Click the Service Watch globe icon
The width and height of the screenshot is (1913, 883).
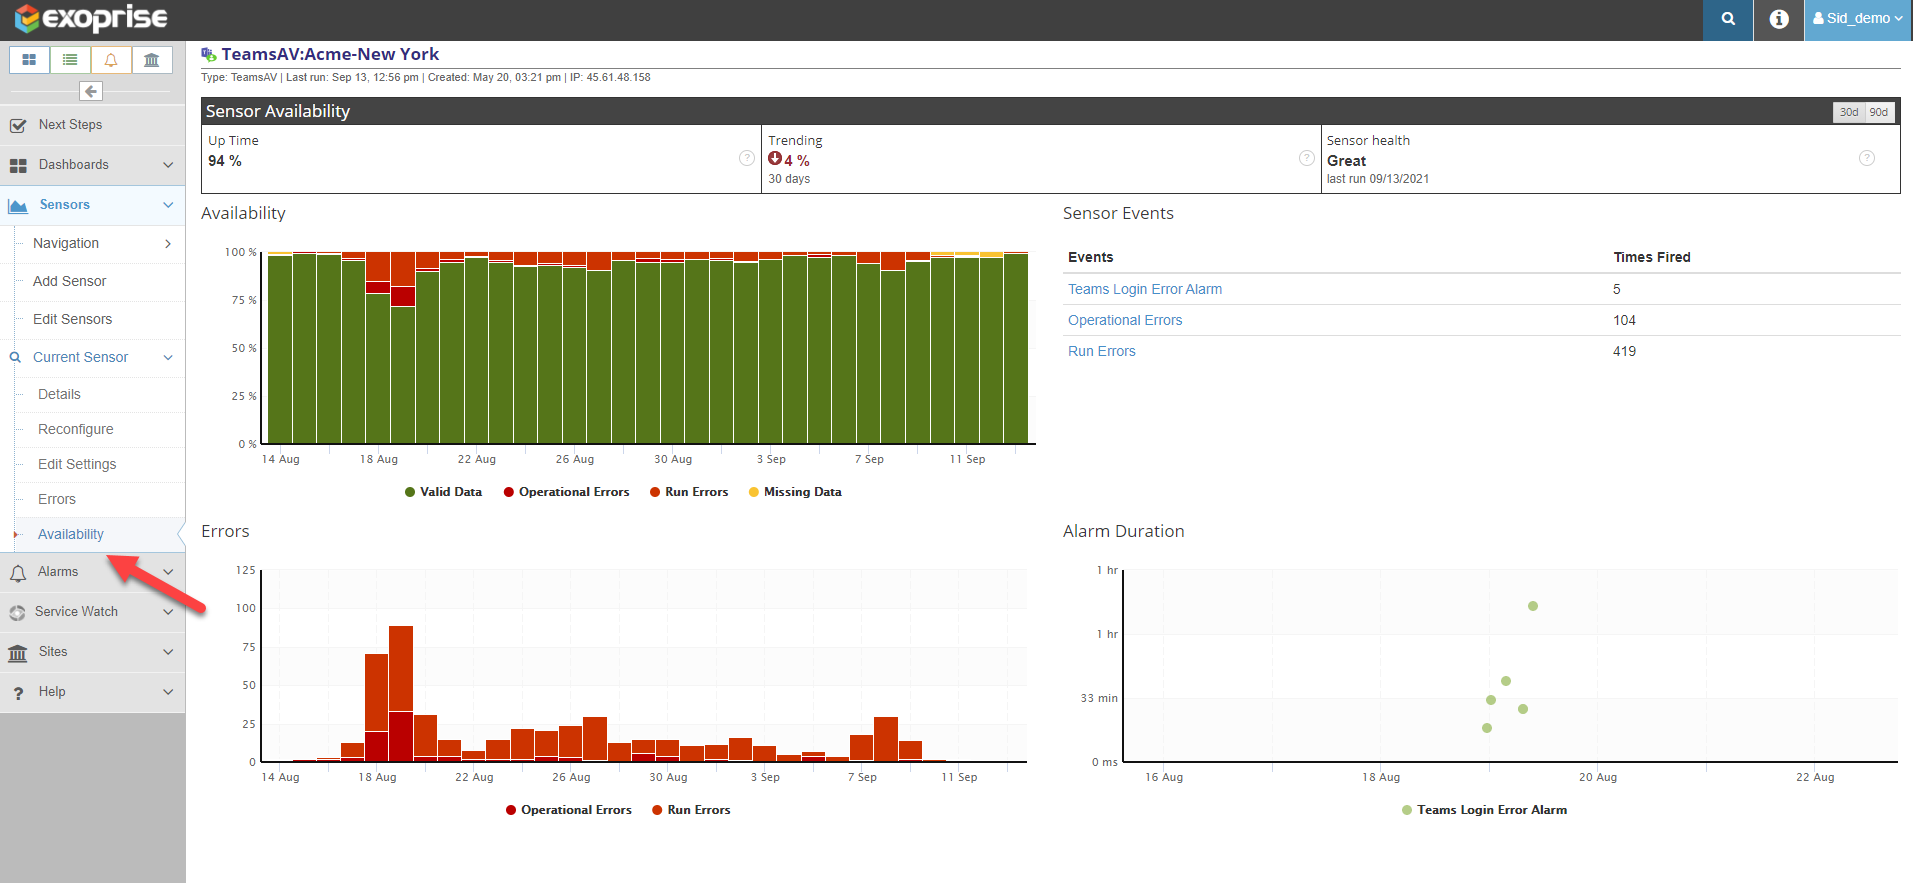click(17, 613)
